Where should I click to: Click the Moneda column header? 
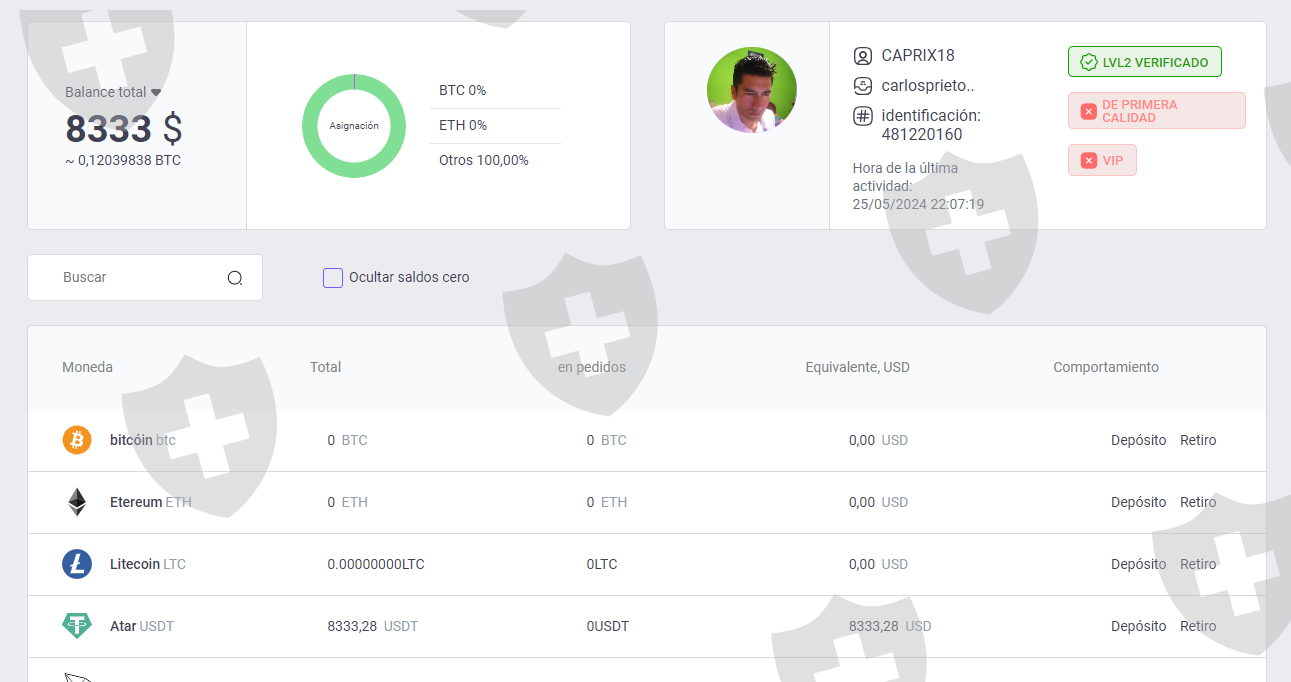click(x=87, y=367)
